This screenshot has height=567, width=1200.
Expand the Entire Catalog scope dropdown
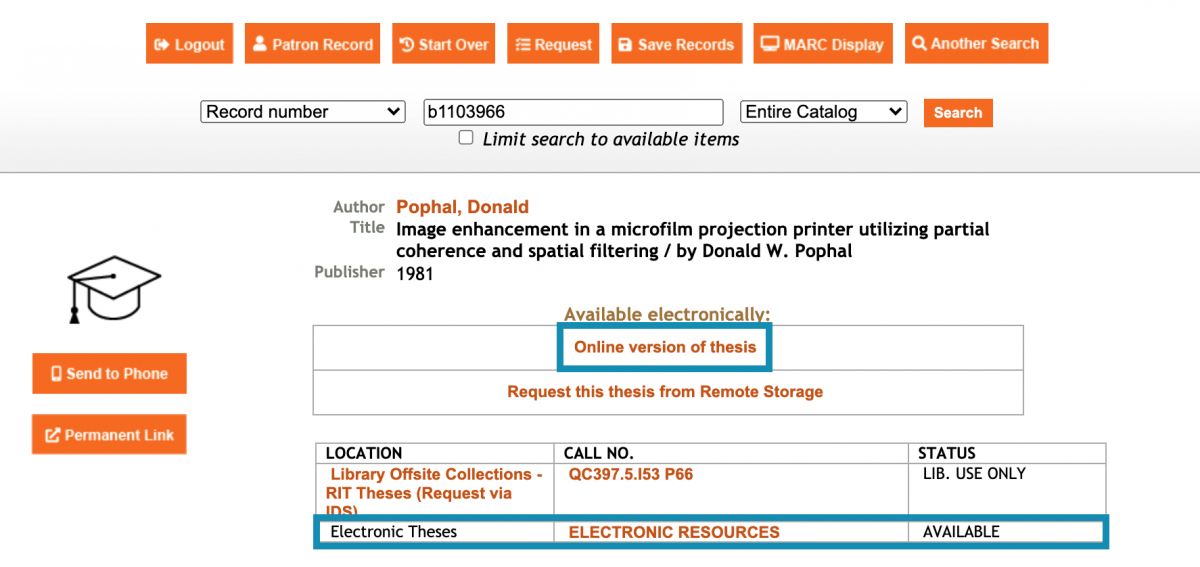tap(823, 112)
